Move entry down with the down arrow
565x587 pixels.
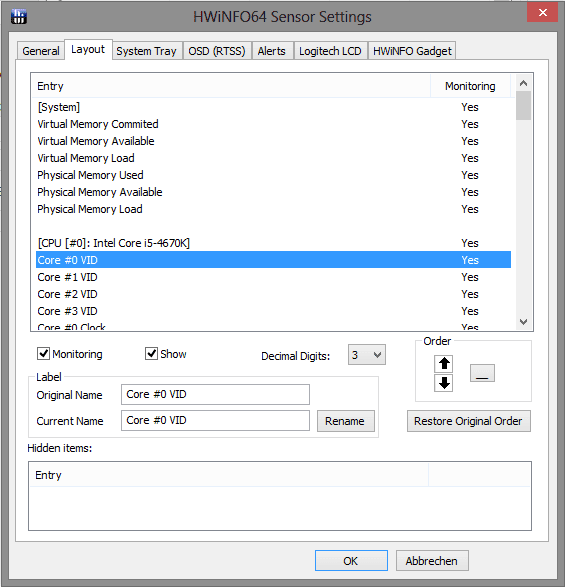coord(444,383)
